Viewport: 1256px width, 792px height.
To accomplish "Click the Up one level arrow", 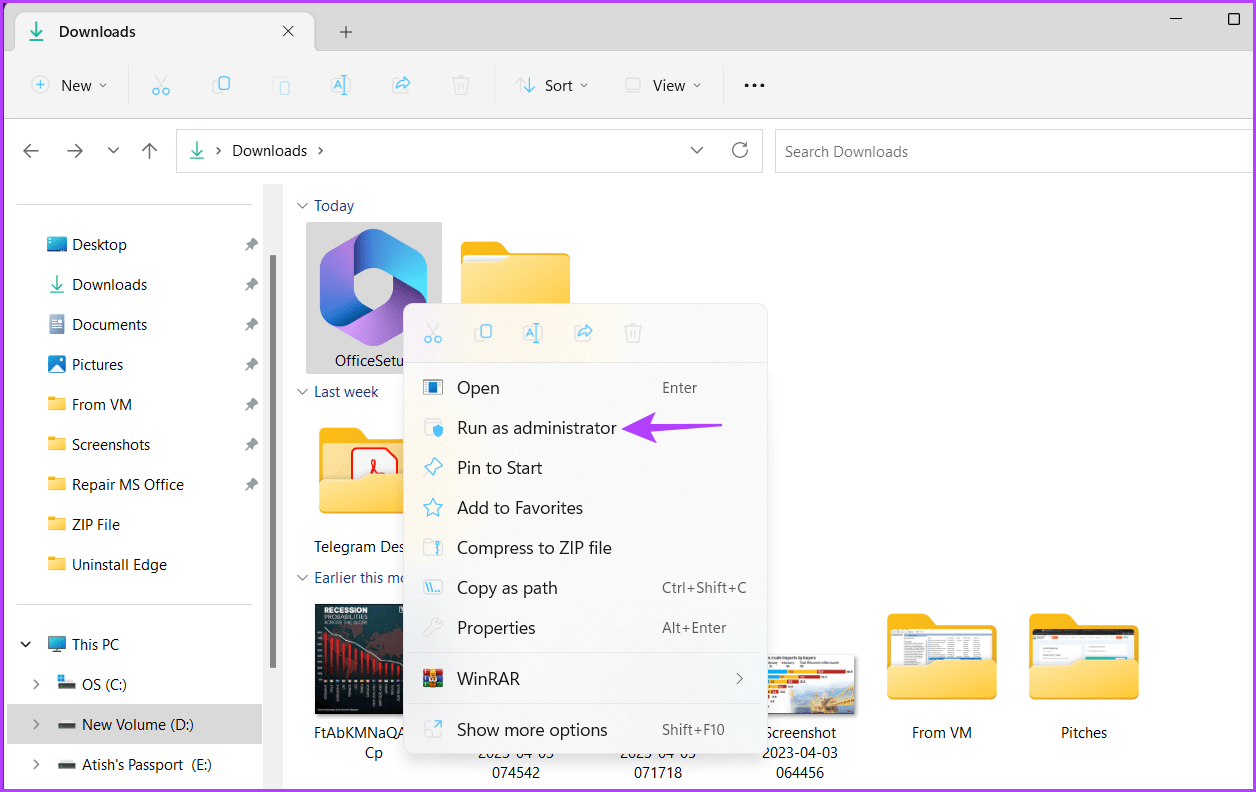I will (149, 150).
